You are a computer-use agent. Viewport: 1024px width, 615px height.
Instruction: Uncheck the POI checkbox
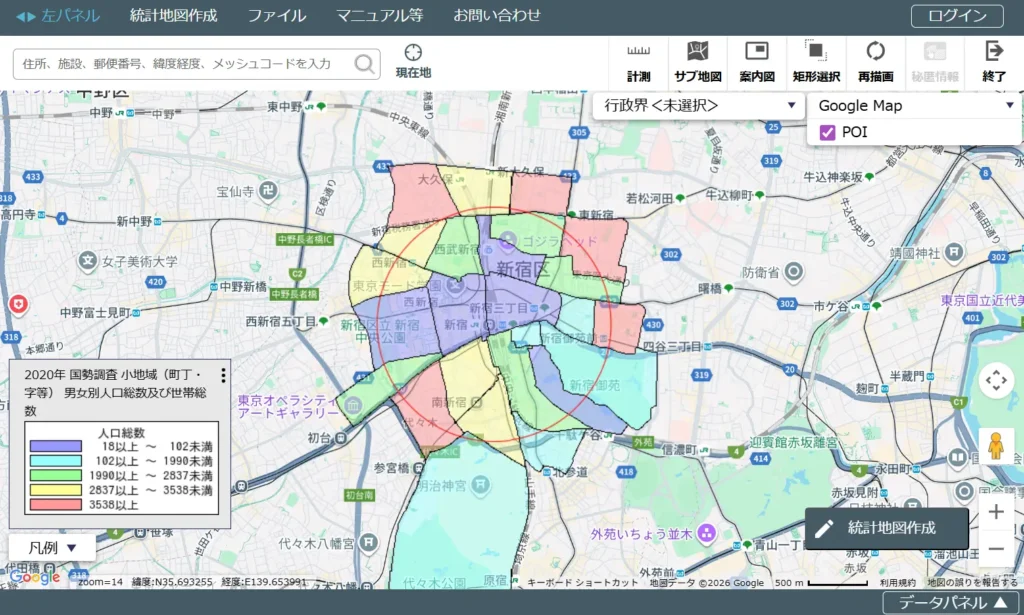tap(827, 132)
